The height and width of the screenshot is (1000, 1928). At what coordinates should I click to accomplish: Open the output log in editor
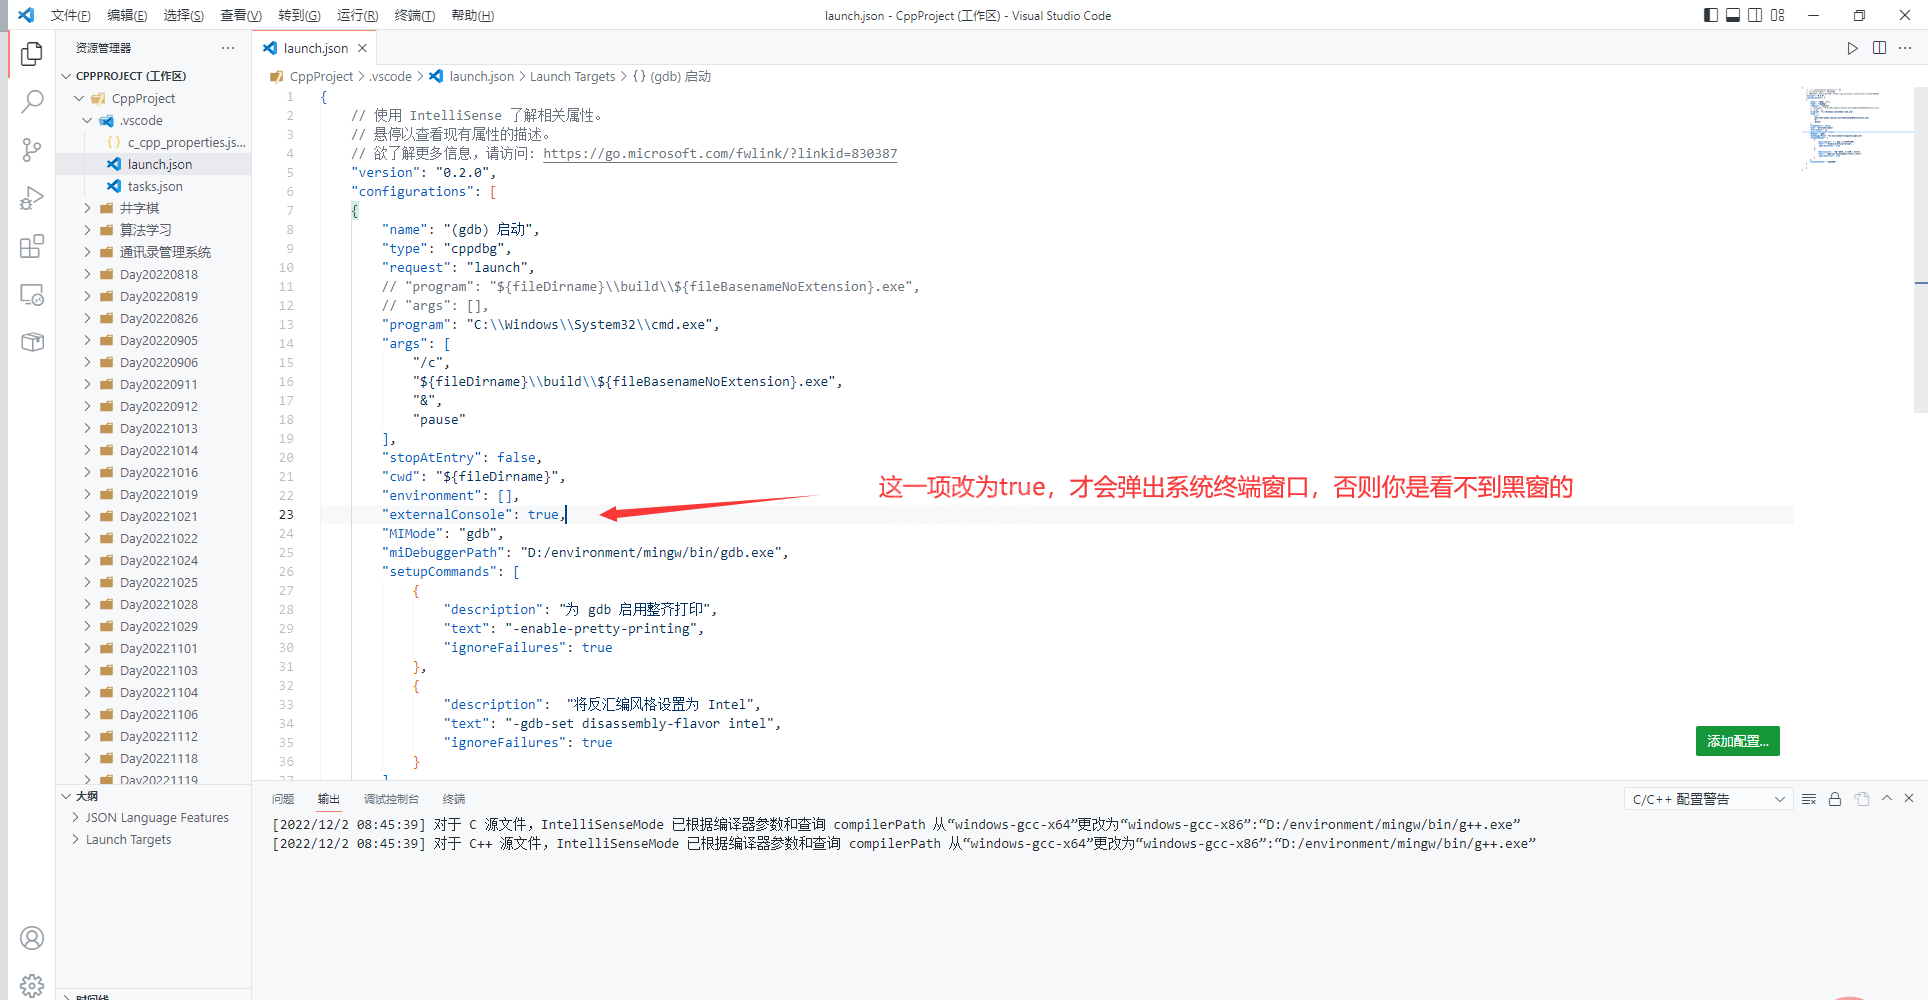pos(1861,799)
